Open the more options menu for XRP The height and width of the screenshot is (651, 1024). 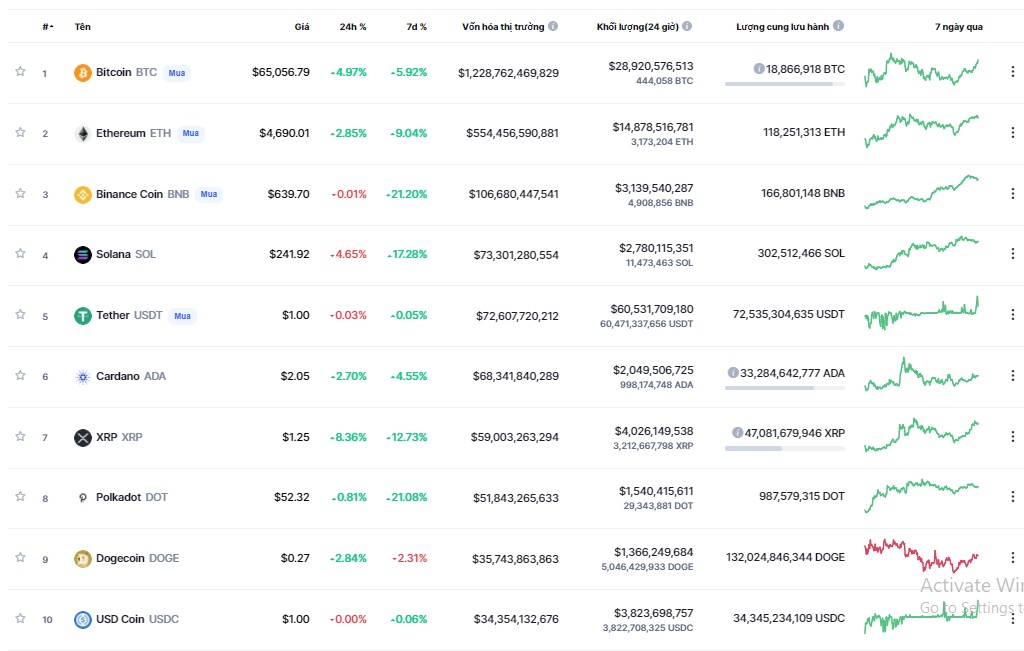pyautogui.click(x=1012, y=437)
